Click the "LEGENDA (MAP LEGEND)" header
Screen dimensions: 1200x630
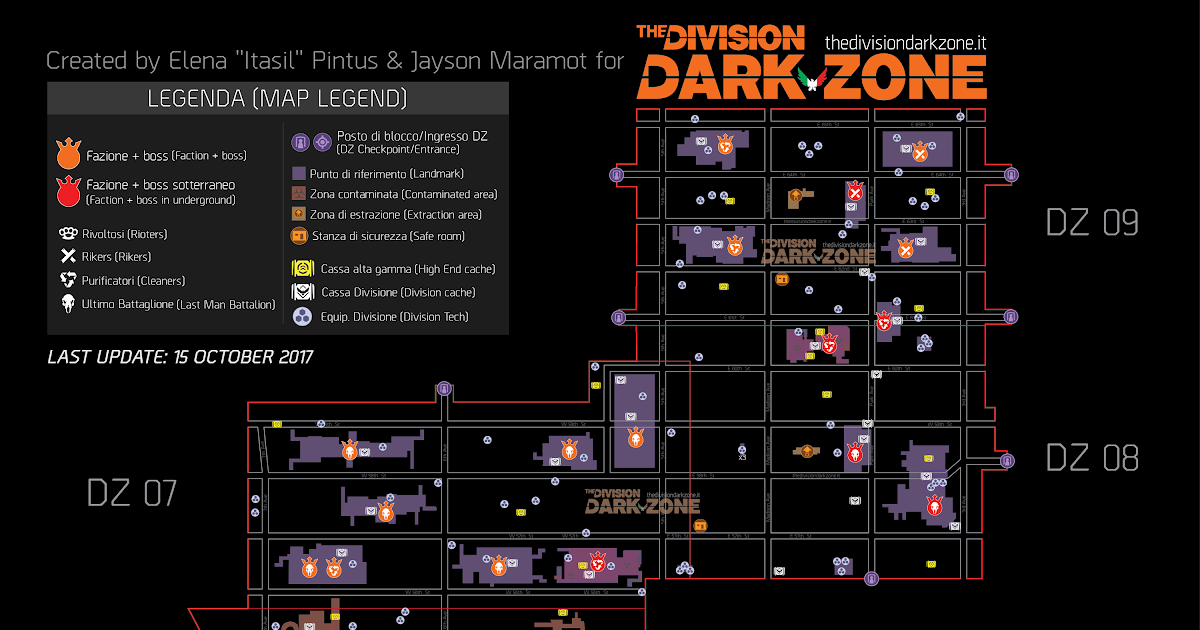pyautogui.click(x=277, y=98)
